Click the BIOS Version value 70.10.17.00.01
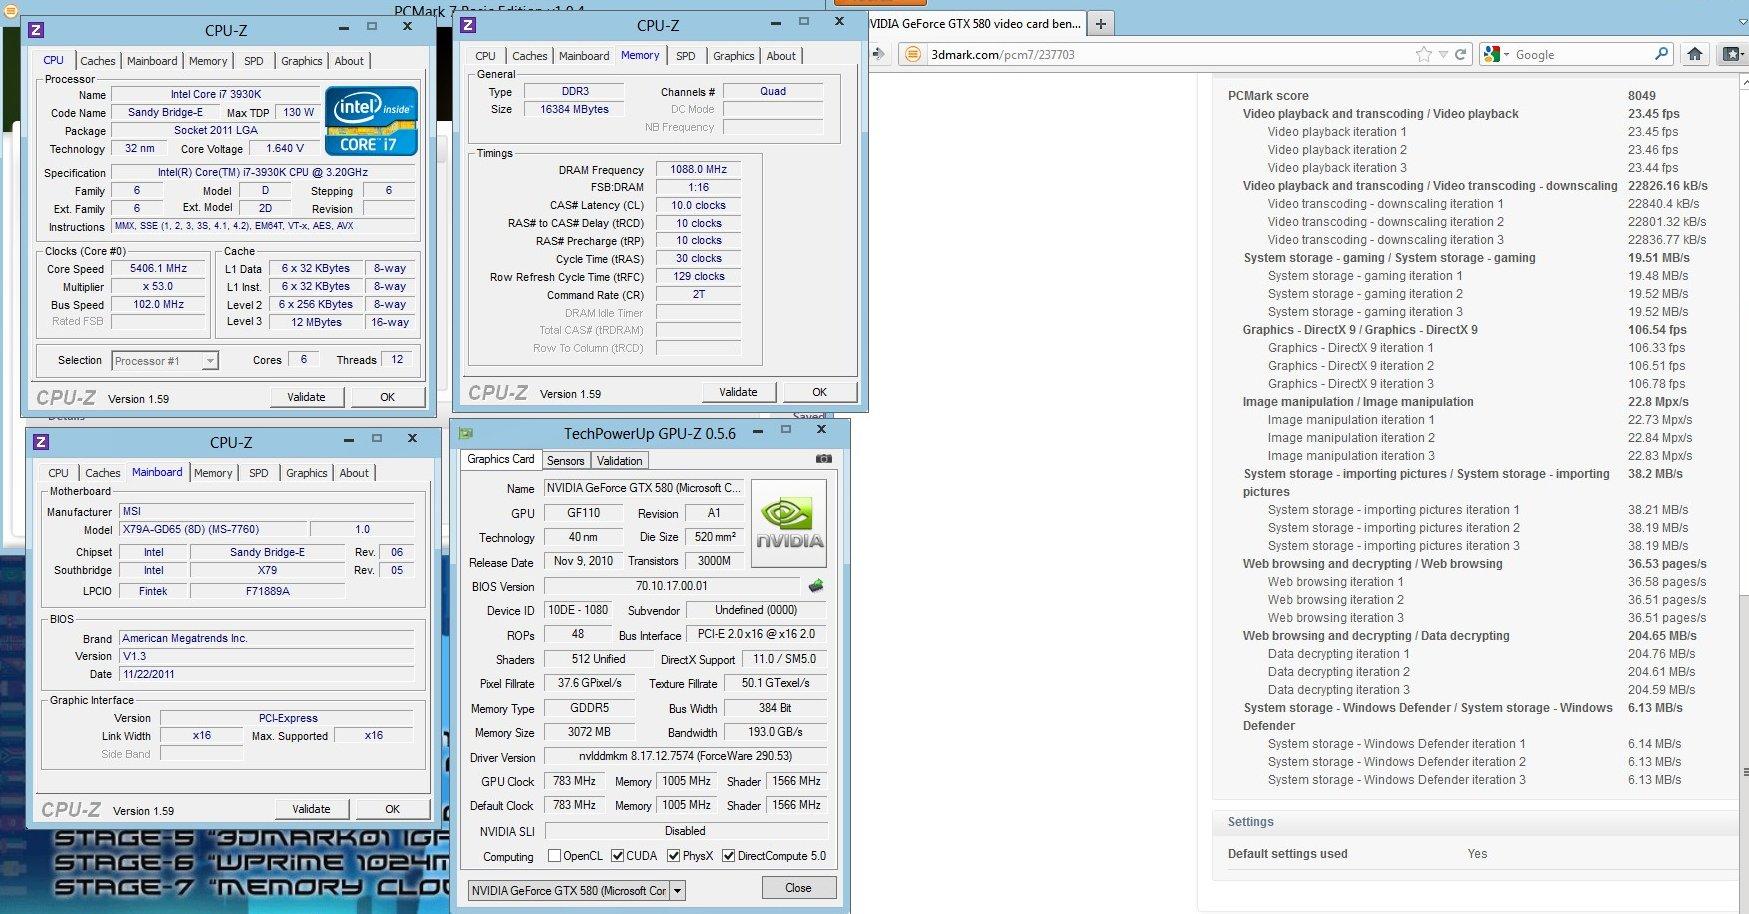Screen dimensions: 1749x914 point(671,586)
